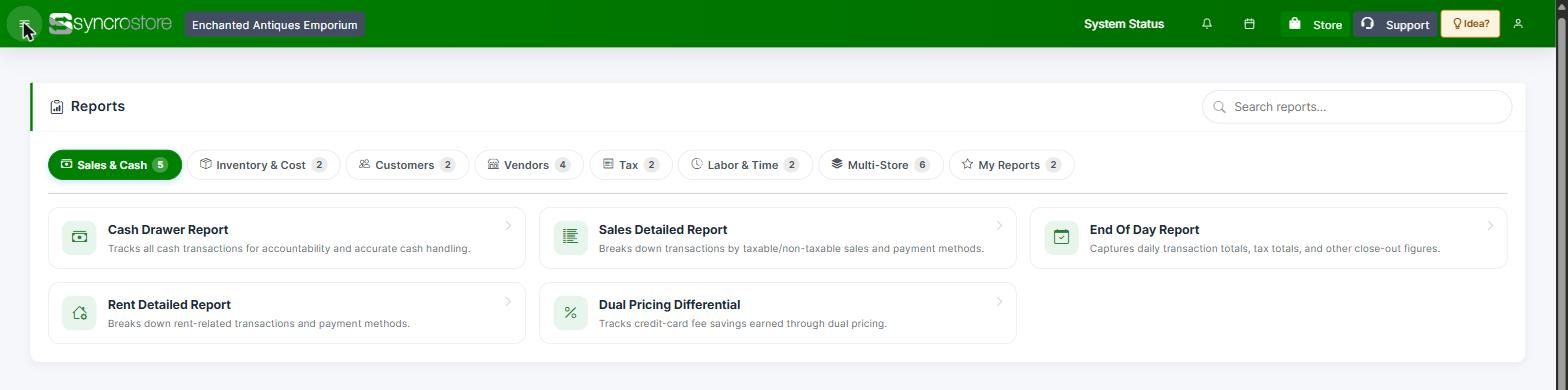Open the hamburger navigation menu
Viewport: 1568px width, 390px height.
pos(24,24)
